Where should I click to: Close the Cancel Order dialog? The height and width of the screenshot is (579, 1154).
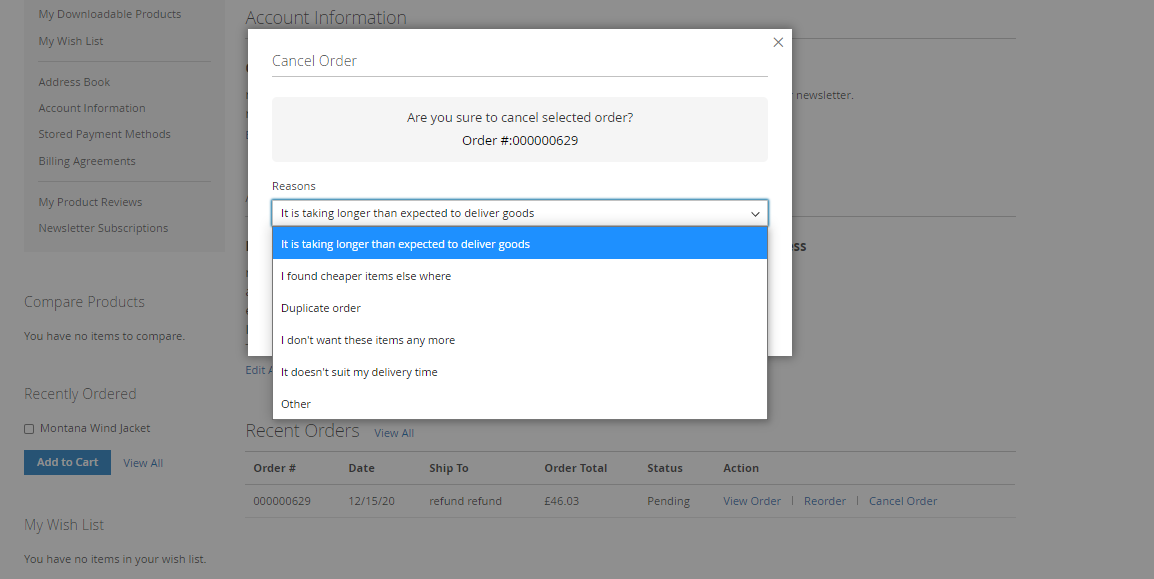tap(778, 43)
